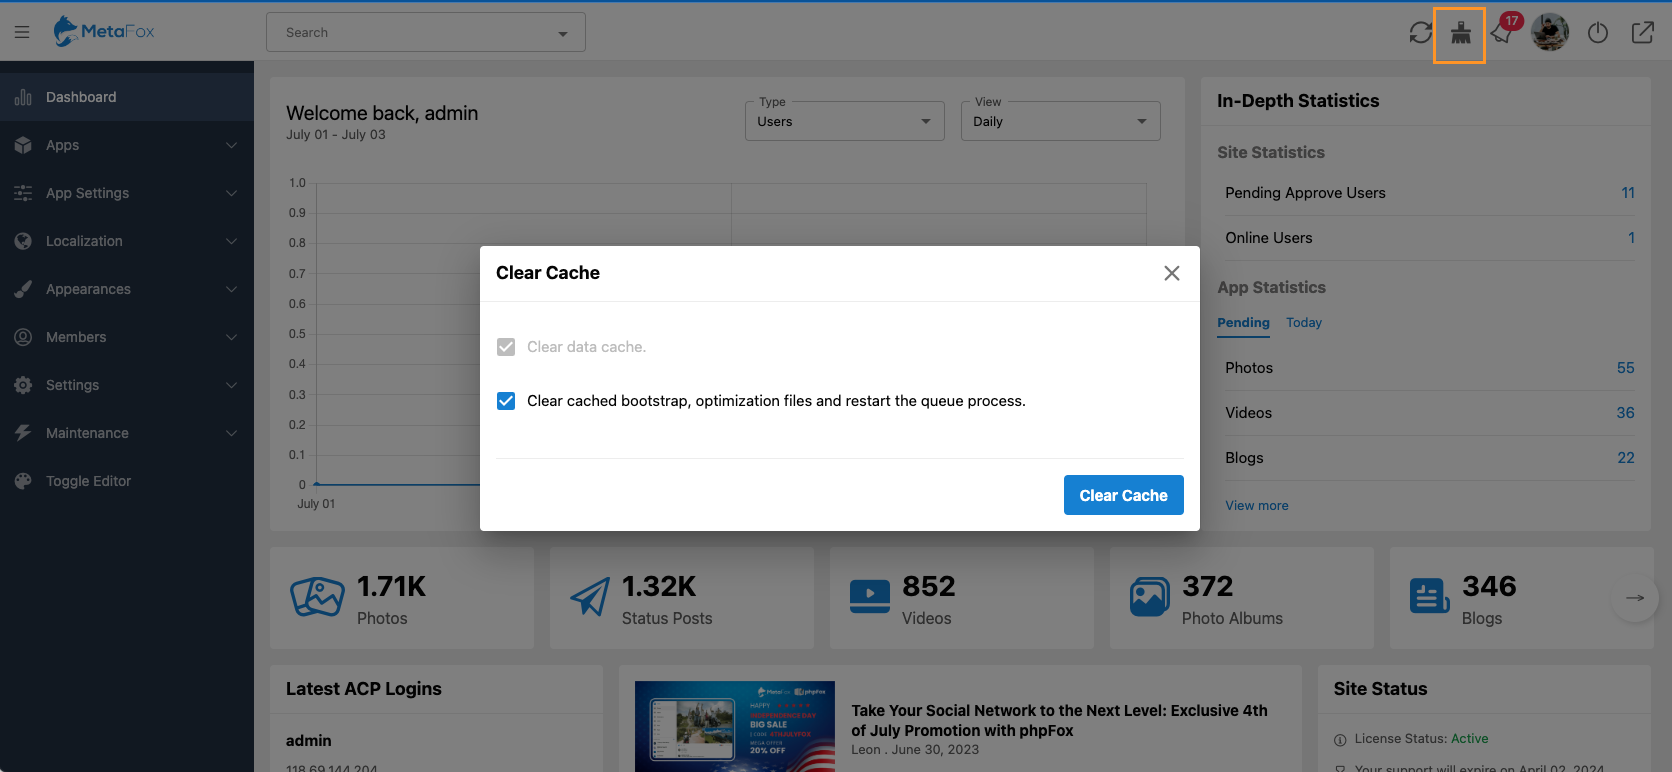This screenshot has height=772, width=1672.
Task: Click the 'Welcome back, admin' heading
Action: (382, 113)
